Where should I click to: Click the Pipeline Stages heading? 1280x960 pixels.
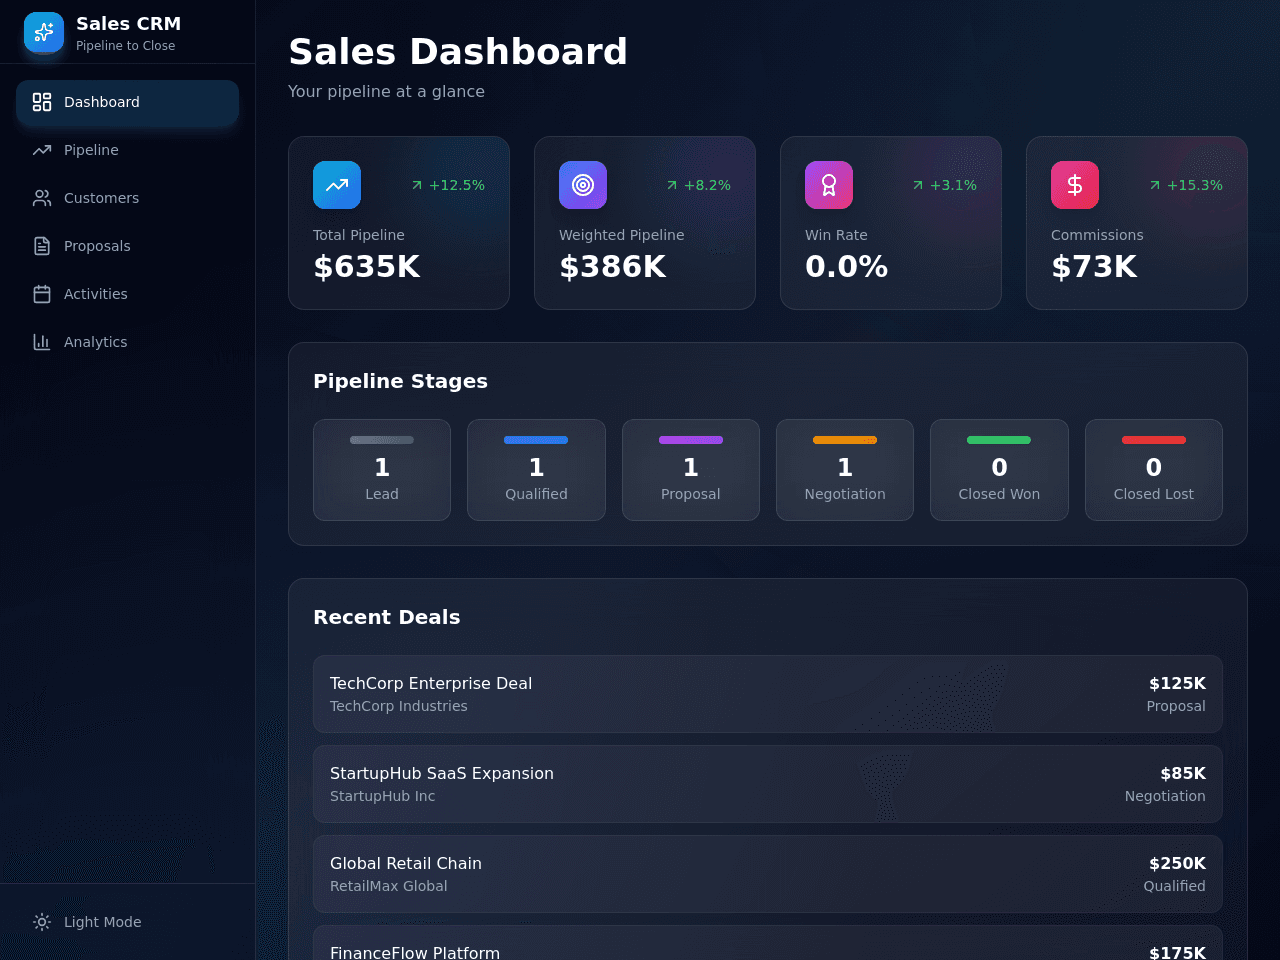point(401,381)
